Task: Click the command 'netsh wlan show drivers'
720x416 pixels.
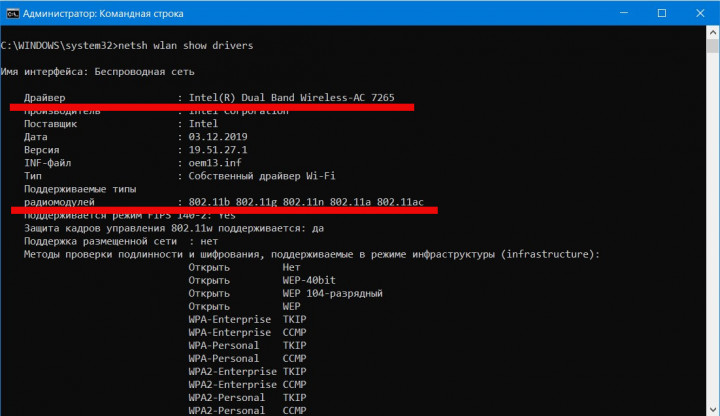Action: (186, 45)
